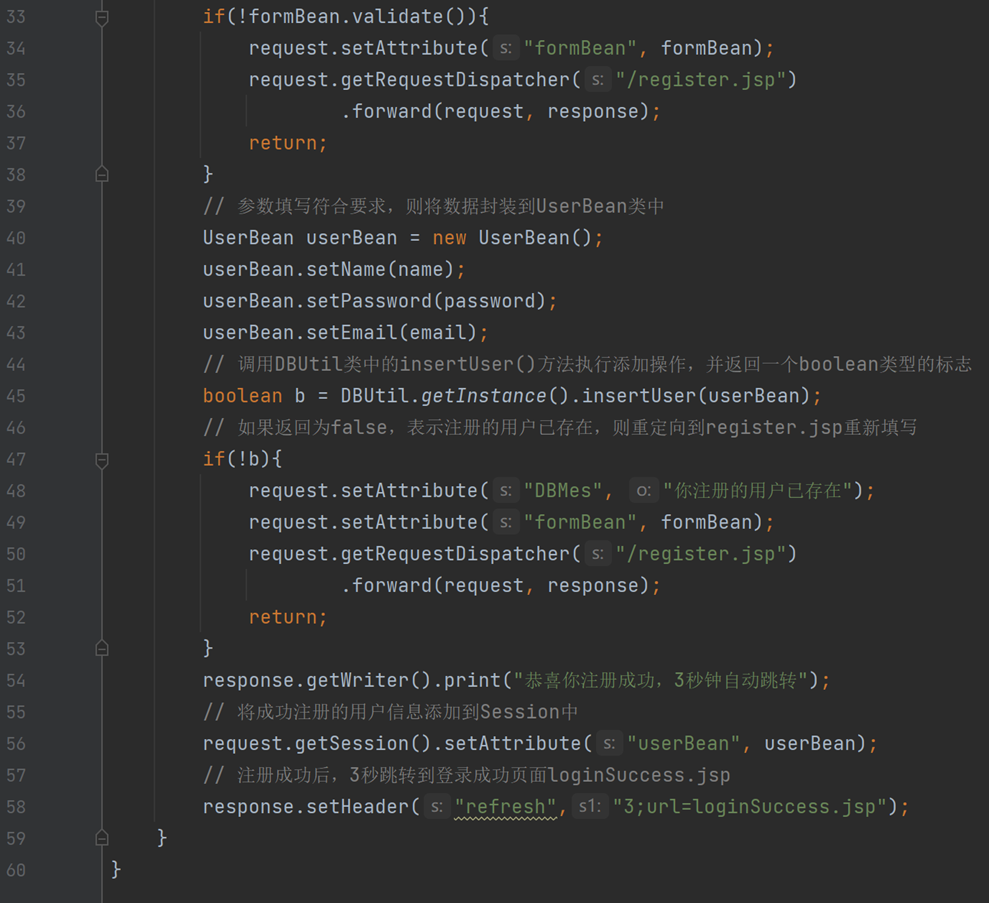The image size is (989, 903).
Task: Click getSession on line 56
Action: [351, 744]
